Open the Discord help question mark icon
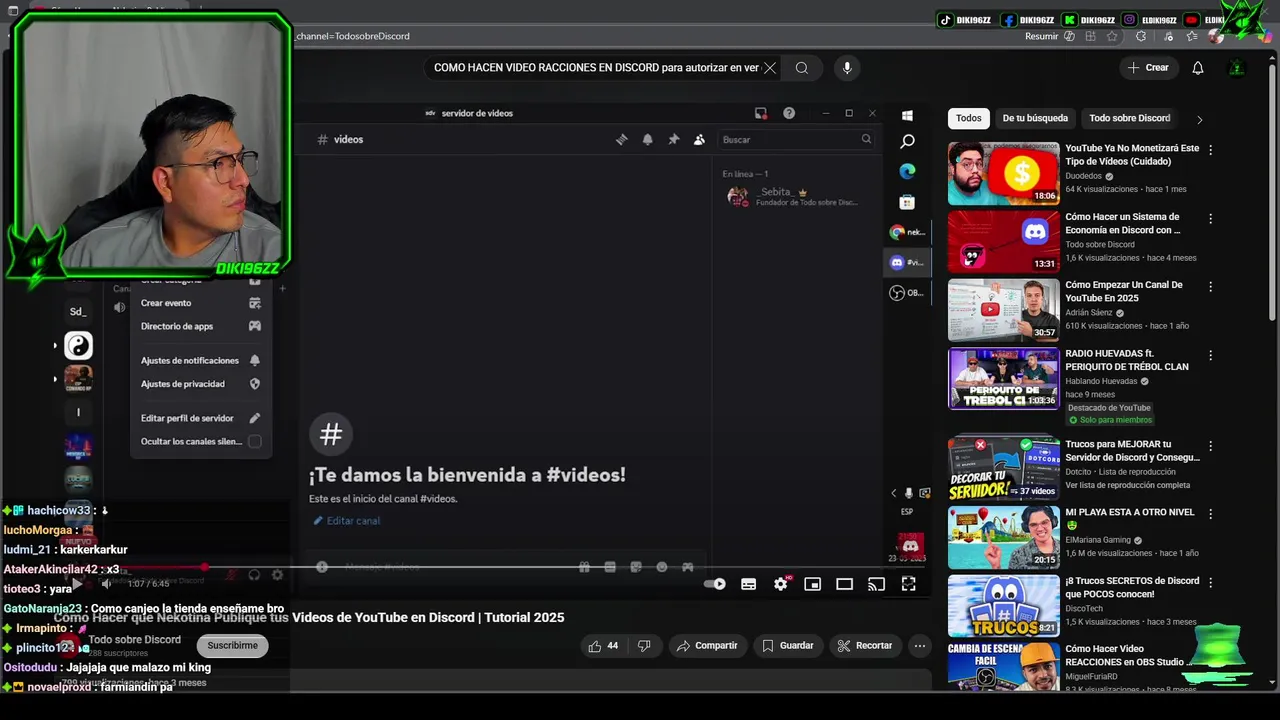The width and height of the screenshot is (1280, 720). [x=789, y=113]
